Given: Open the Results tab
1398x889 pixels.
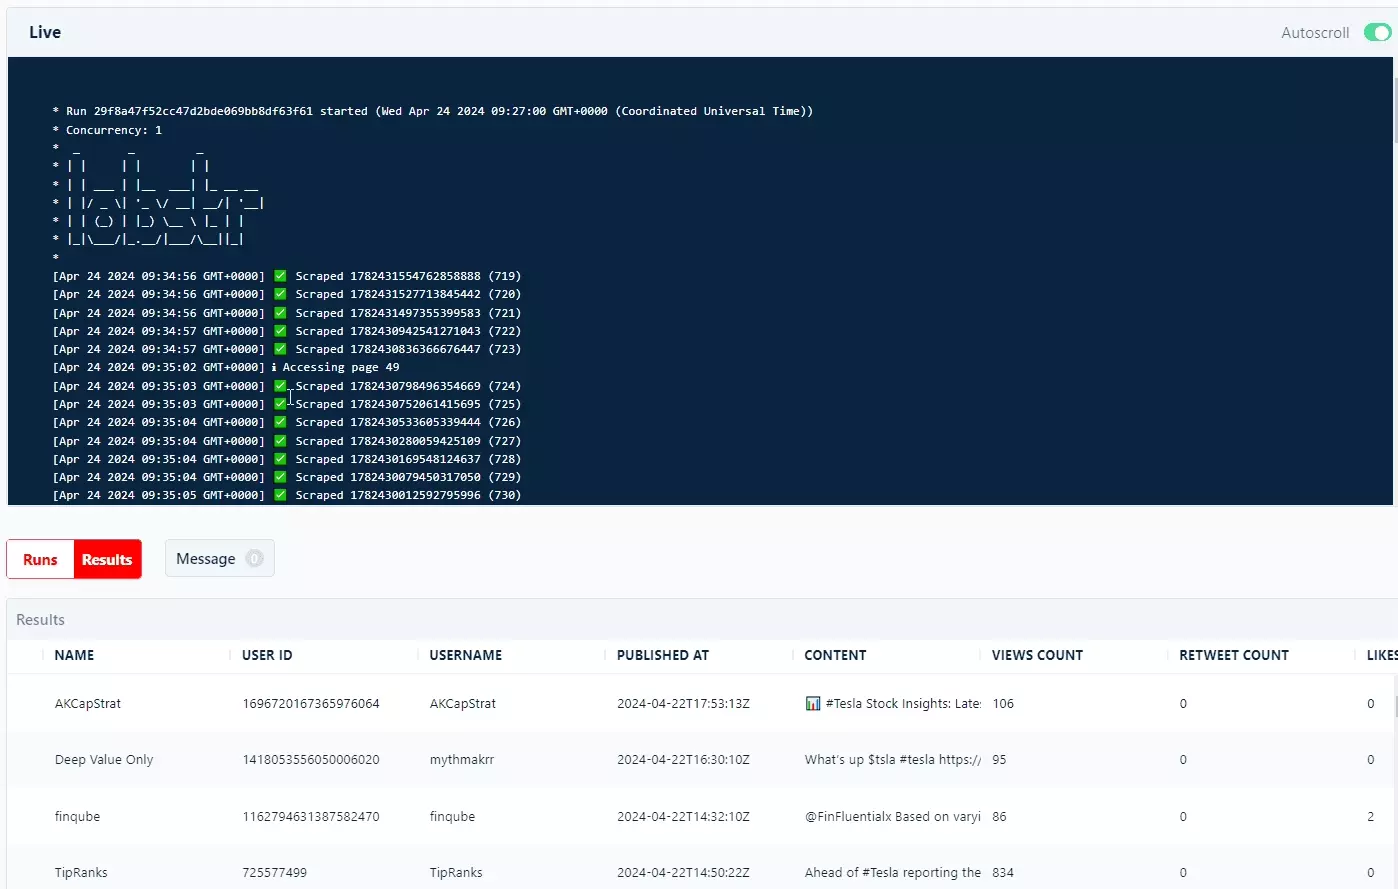Looking at the screenshot, I should [x=107, y=560].
